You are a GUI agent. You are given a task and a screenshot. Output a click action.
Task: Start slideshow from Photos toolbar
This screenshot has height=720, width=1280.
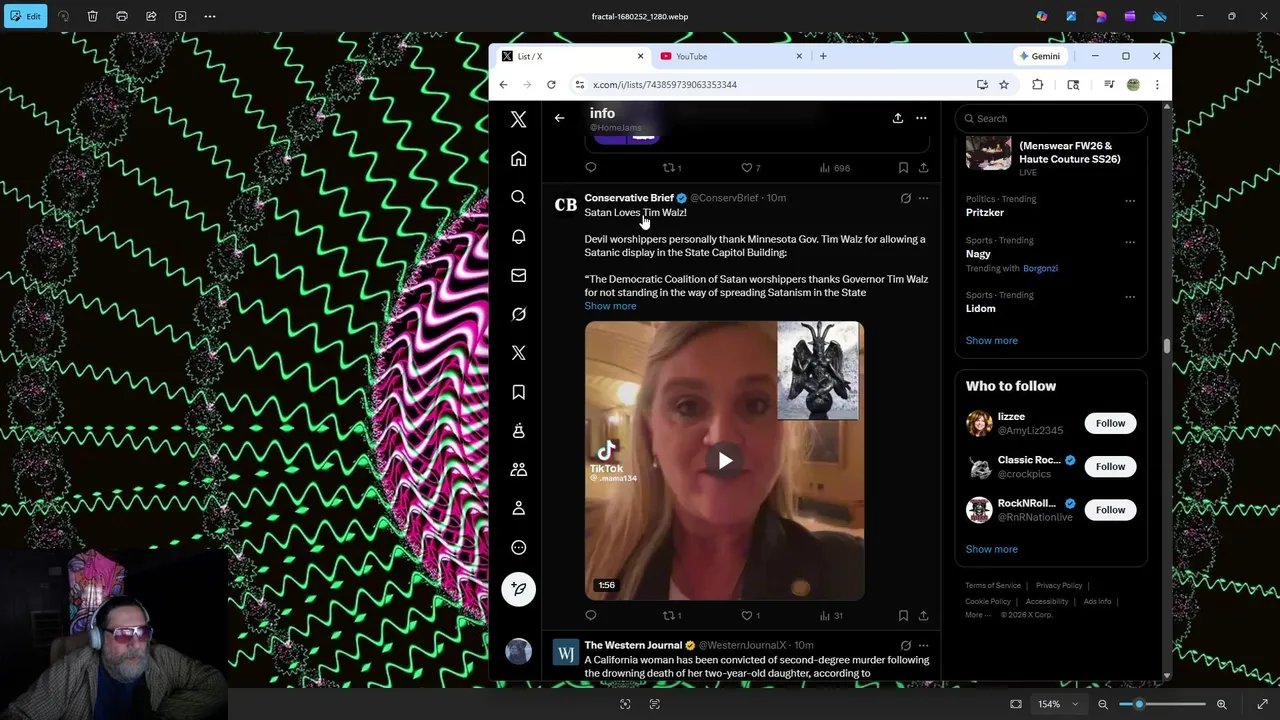pos(180,16)
